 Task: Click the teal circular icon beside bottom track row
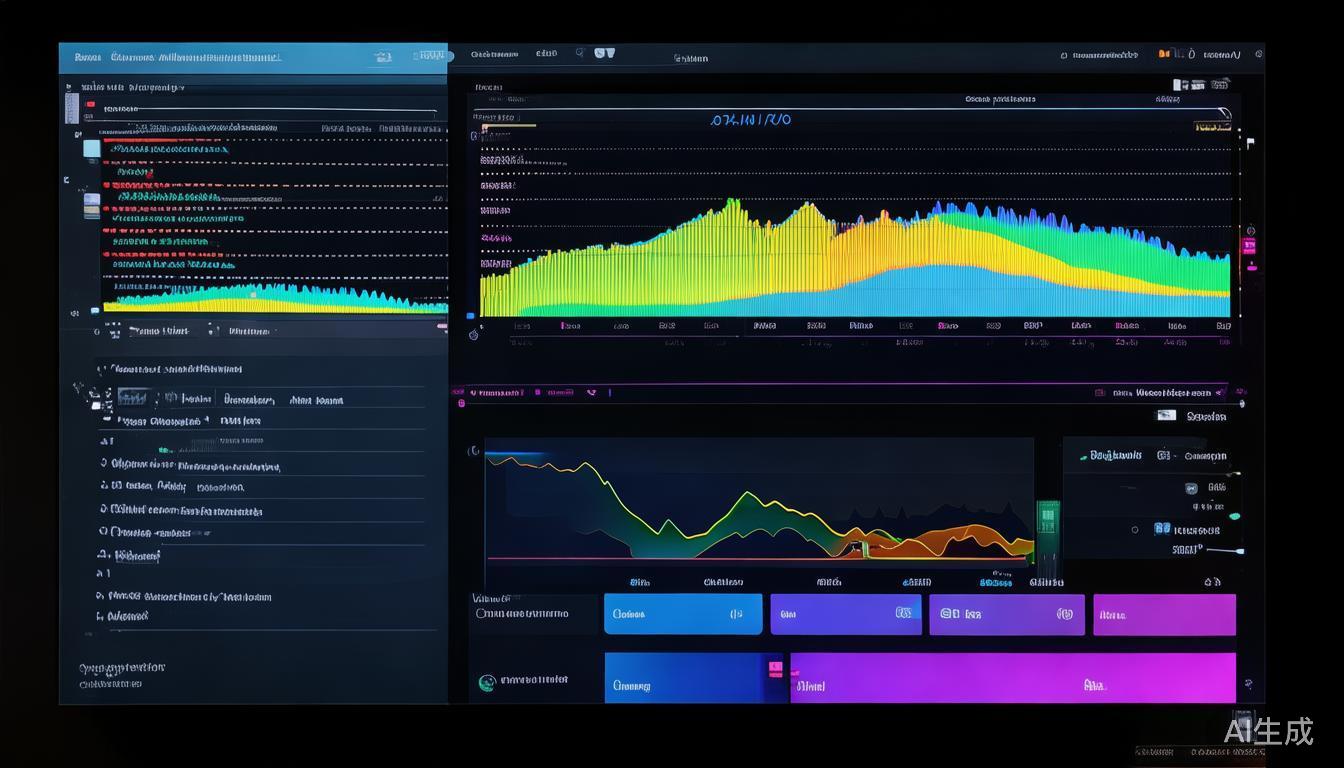487,683
